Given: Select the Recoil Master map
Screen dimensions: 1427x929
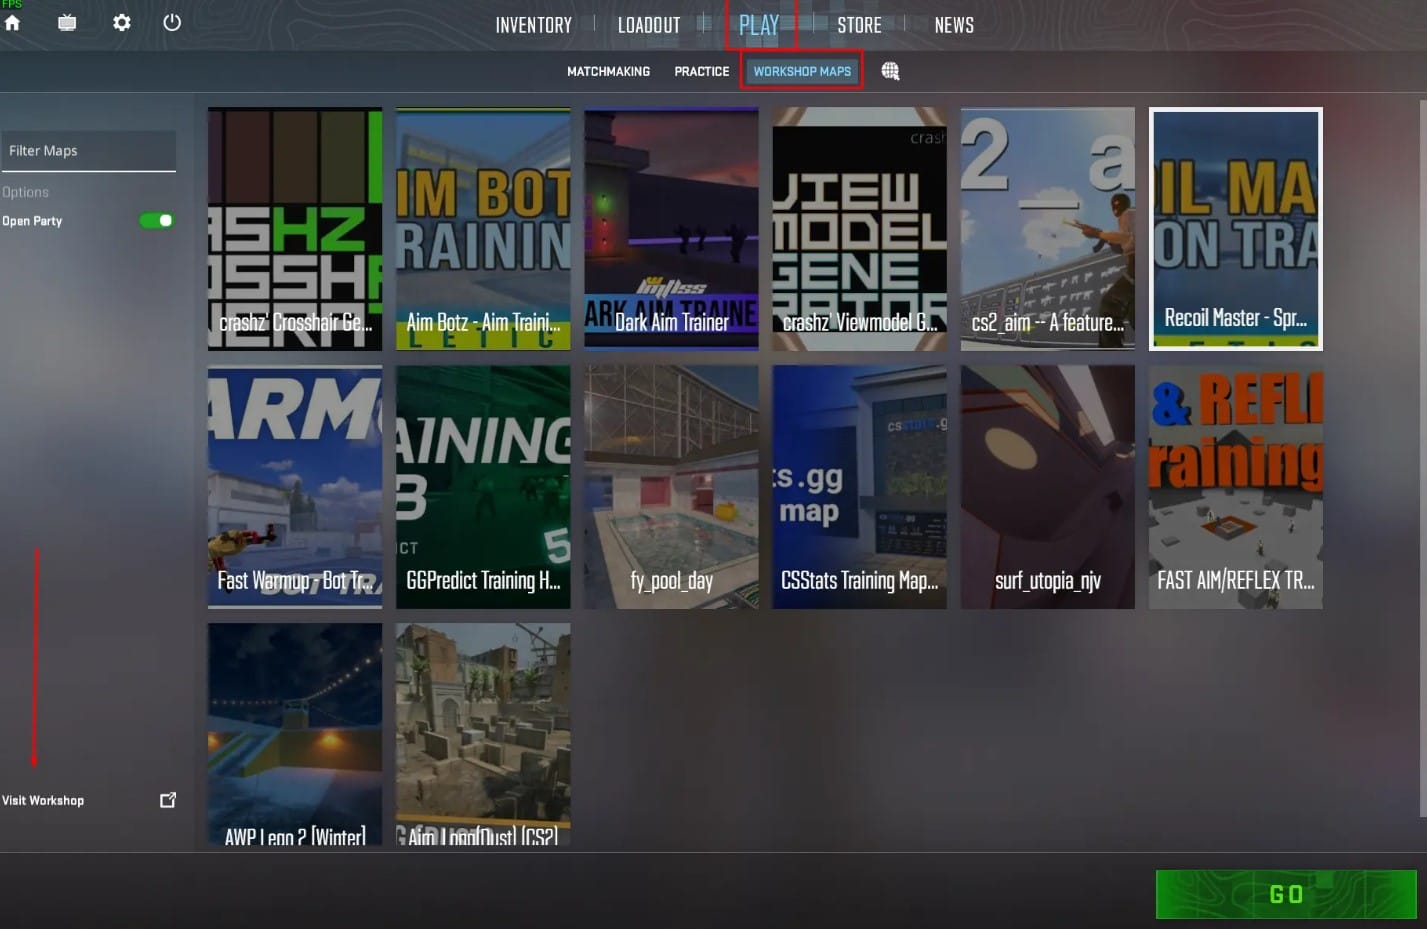Looking at the screenshot, I should coord(1236,229).
